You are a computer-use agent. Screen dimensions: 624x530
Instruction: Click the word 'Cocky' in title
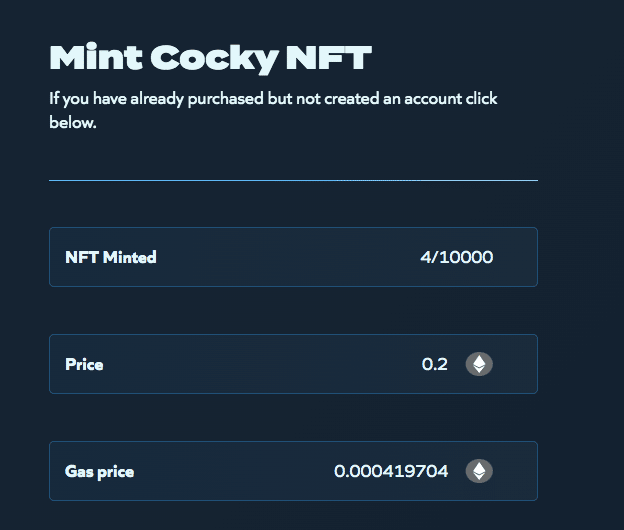[214, 59]
